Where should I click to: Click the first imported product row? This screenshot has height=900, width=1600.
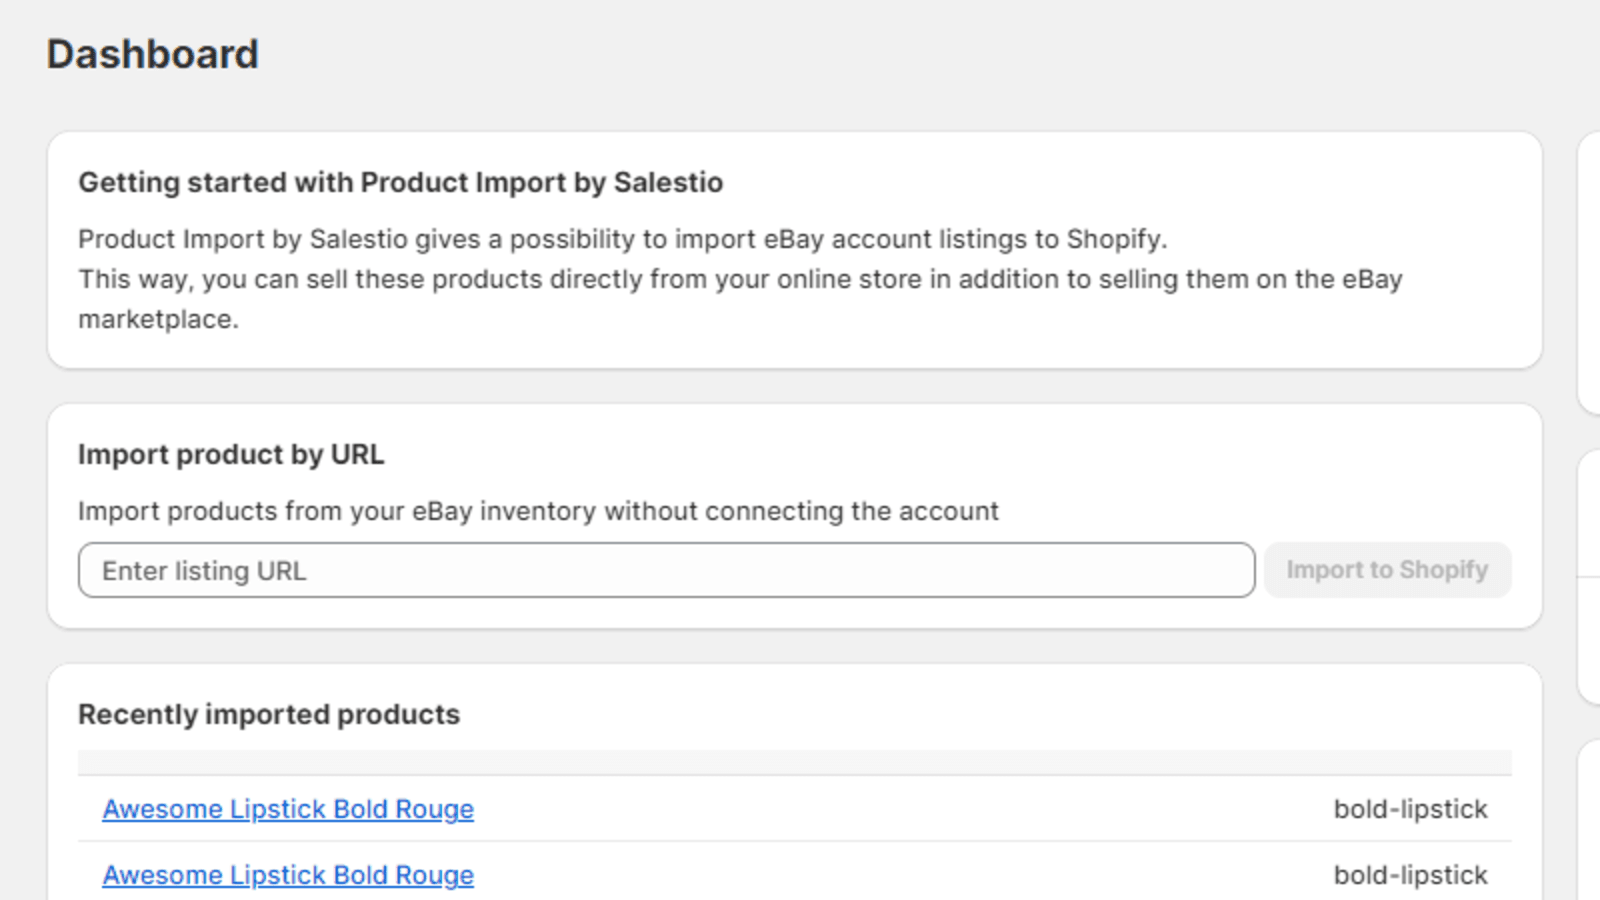[795, 809]
